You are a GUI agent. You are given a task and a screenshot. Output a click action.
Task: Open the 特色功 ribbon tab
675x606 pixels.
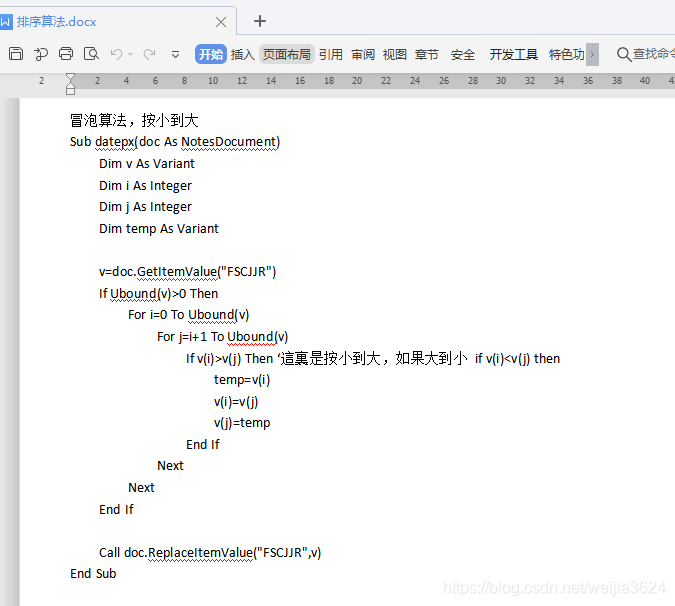click(x=567, y=54)
